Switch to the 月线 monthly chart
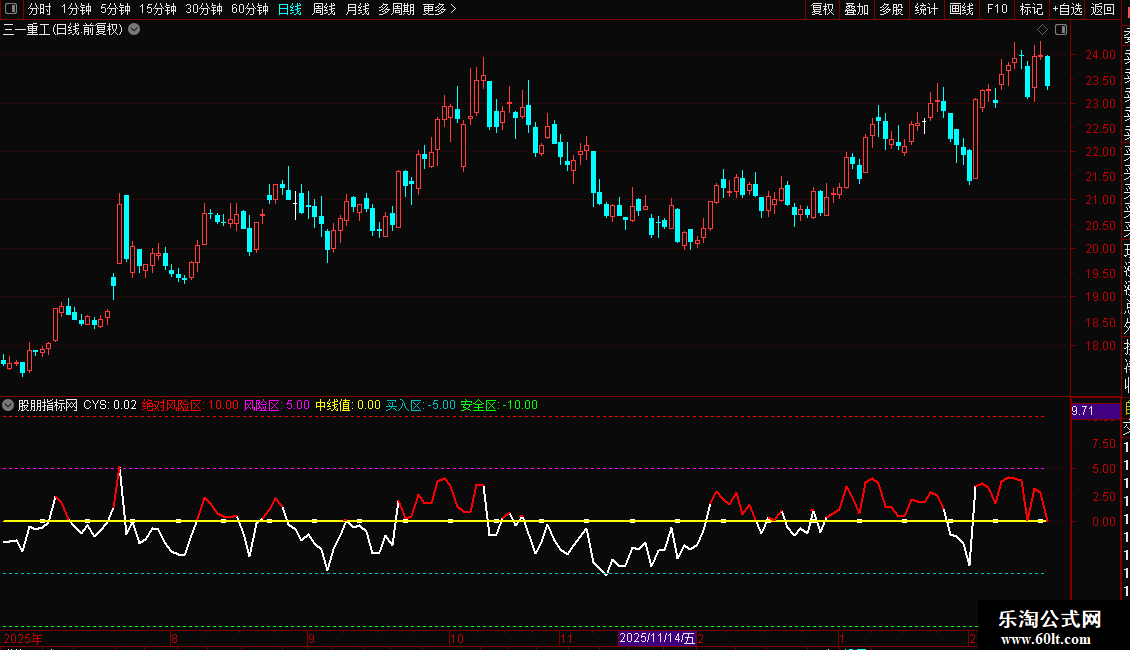The image size is (1130, 650). [x=357, y=9]
